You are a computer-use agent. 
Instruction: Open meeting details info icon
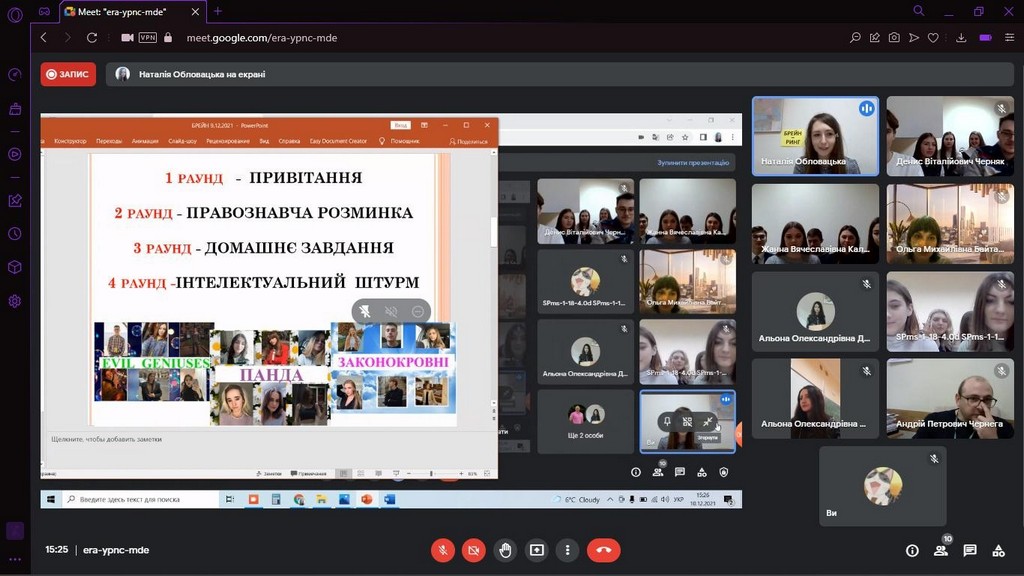pyautogui.click(x=912, y=550)
